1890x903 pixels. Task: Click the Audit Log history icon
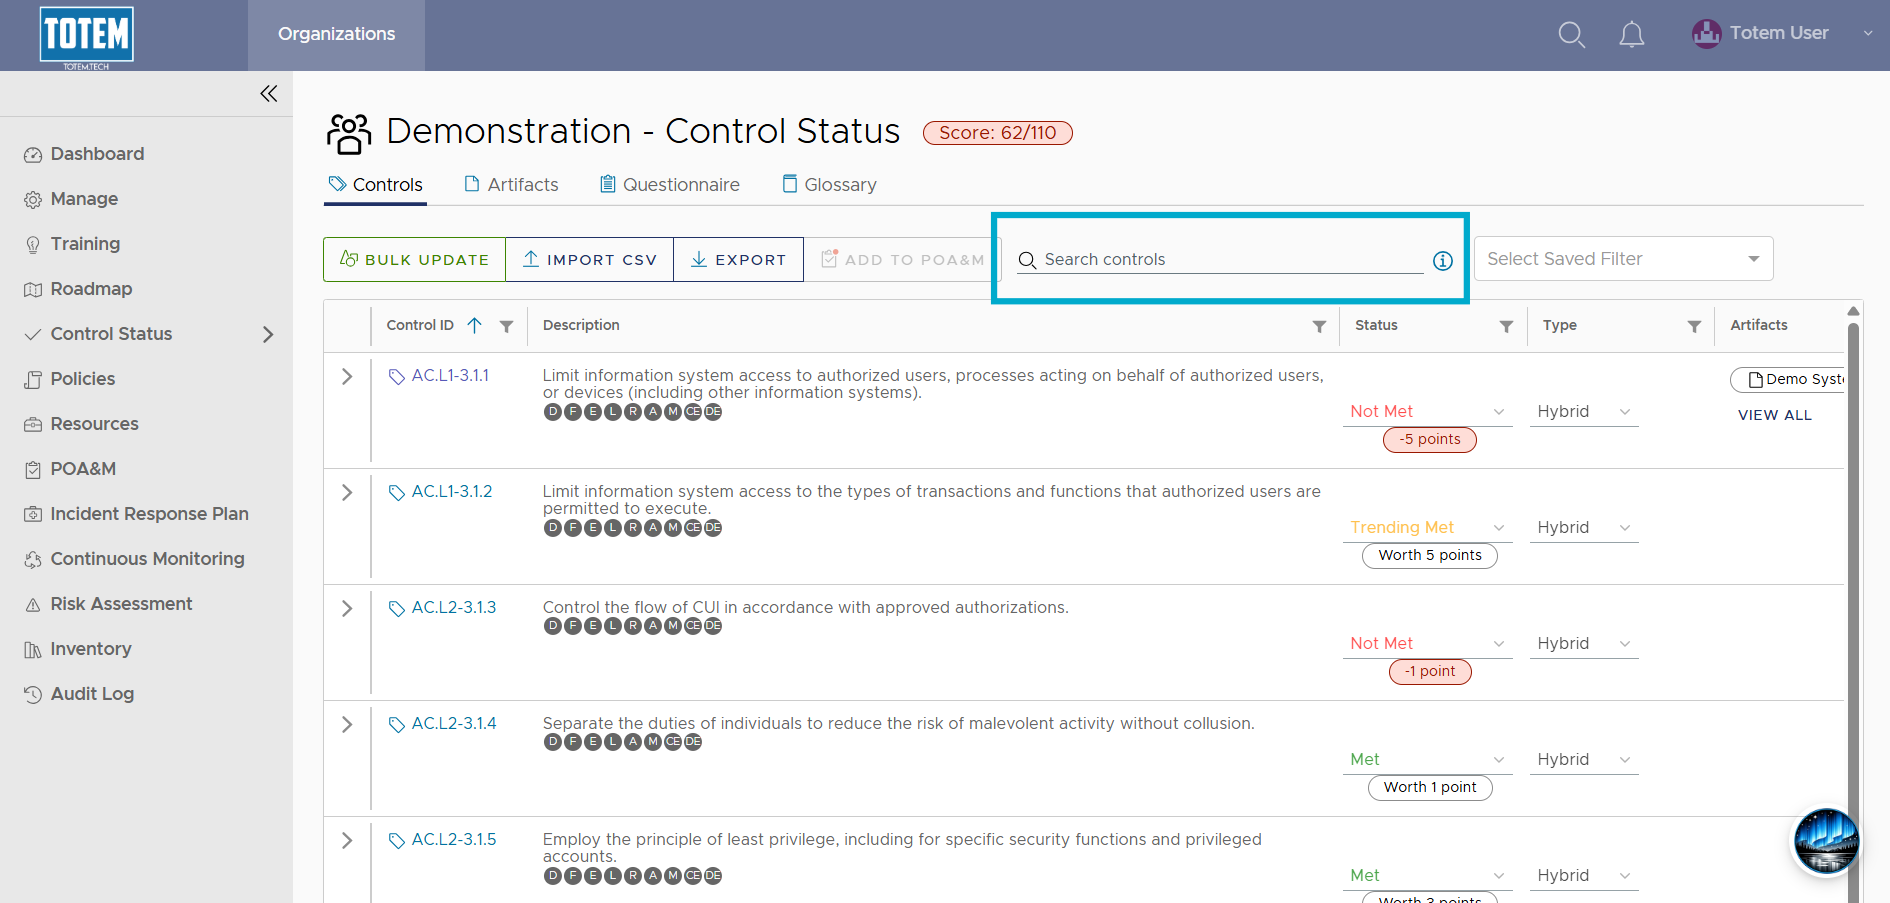pos(33,695)
